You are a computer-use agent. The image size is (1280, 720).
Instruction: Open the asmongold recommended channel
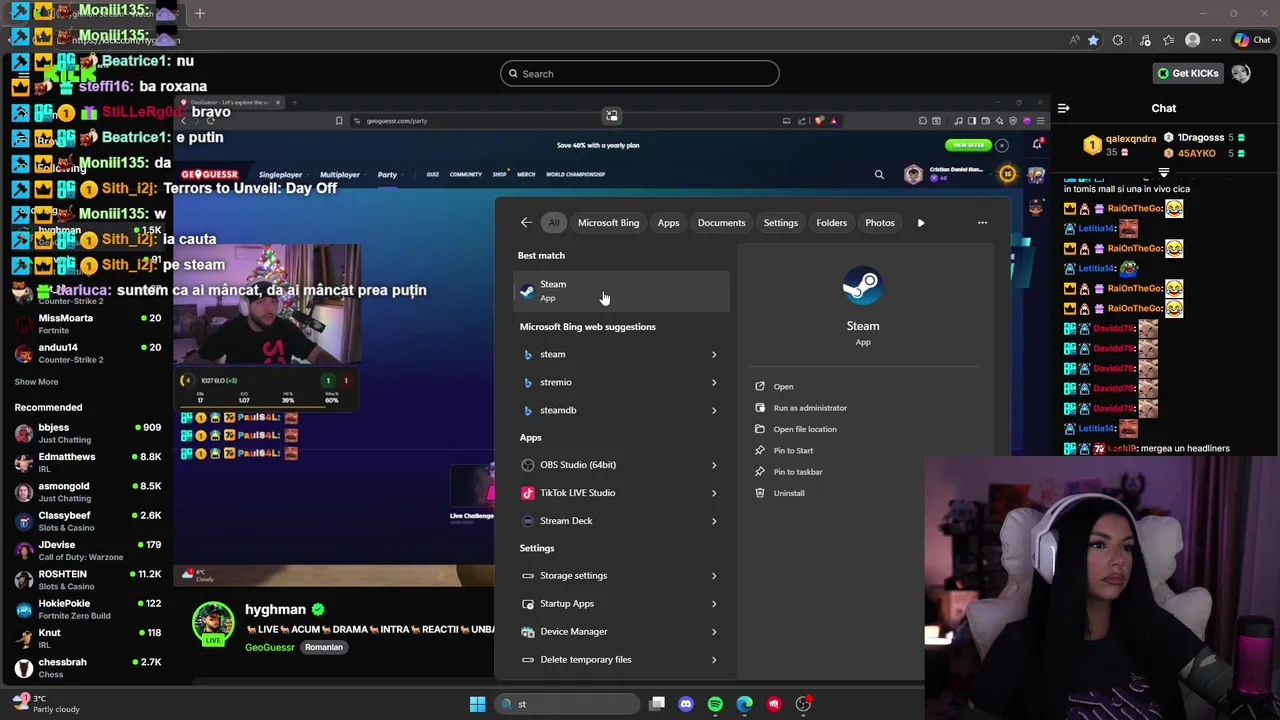click(x=88, y=492)
